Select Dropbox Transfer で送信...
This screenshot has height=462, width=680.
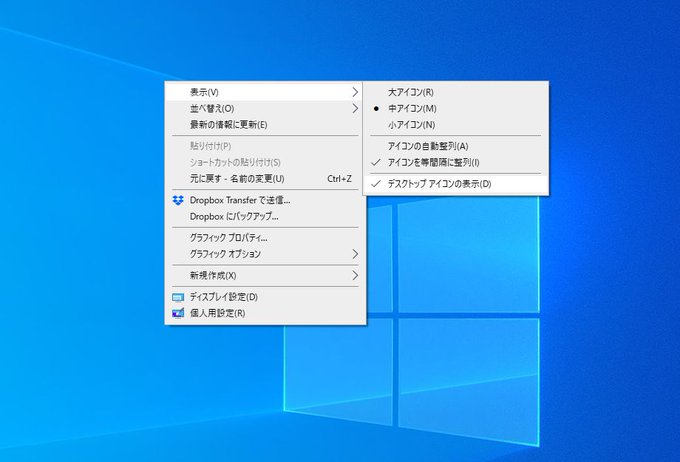[265, 200]
